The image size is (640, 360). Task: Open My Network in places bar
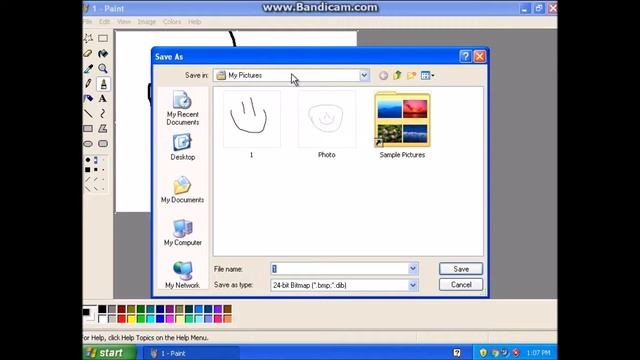click(x=182, y=274)
